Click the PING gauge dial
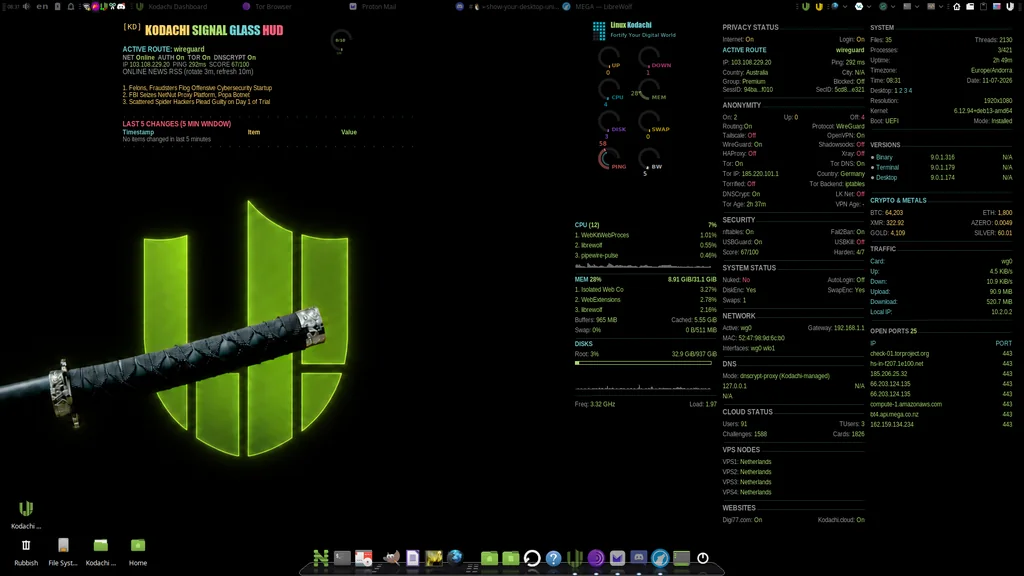1024x576 pixels. tap(609, 159)
